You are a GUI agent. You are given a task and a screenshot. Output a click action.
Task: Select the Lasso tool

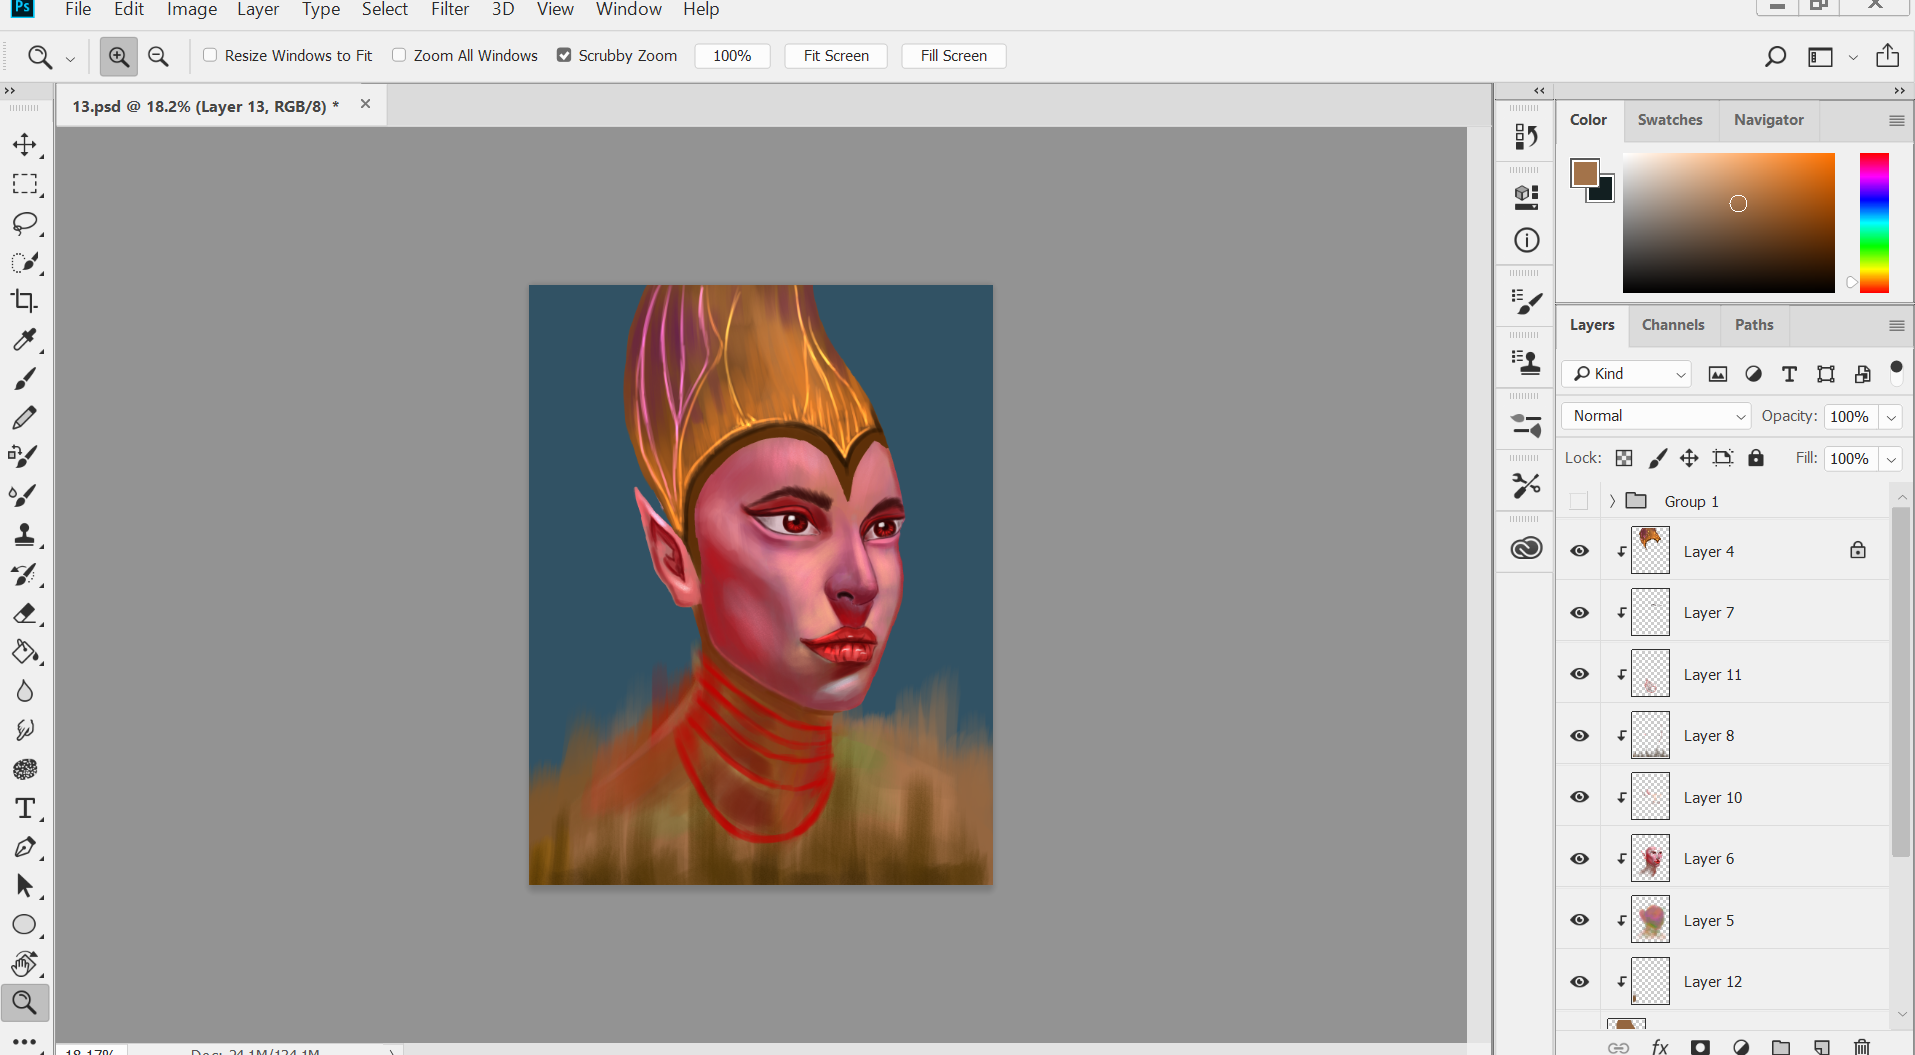coord(25,223)
